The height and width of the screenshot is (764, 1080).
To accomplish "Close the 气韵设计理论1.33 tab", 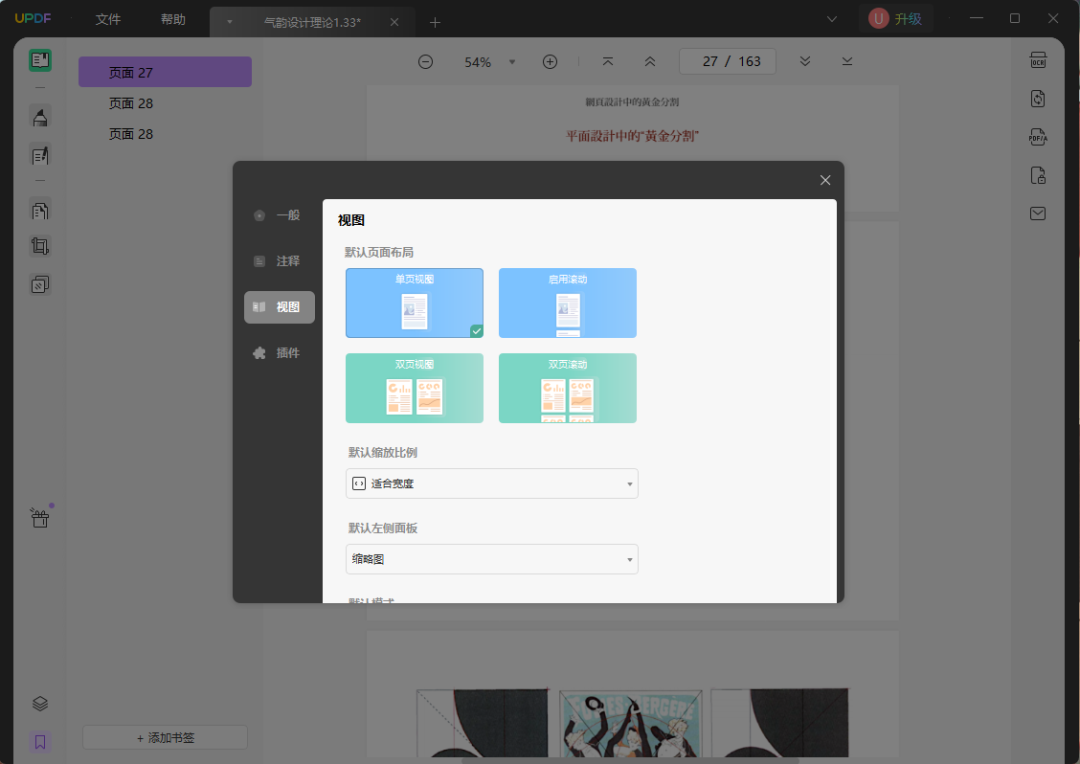I will tap(394, 22).
